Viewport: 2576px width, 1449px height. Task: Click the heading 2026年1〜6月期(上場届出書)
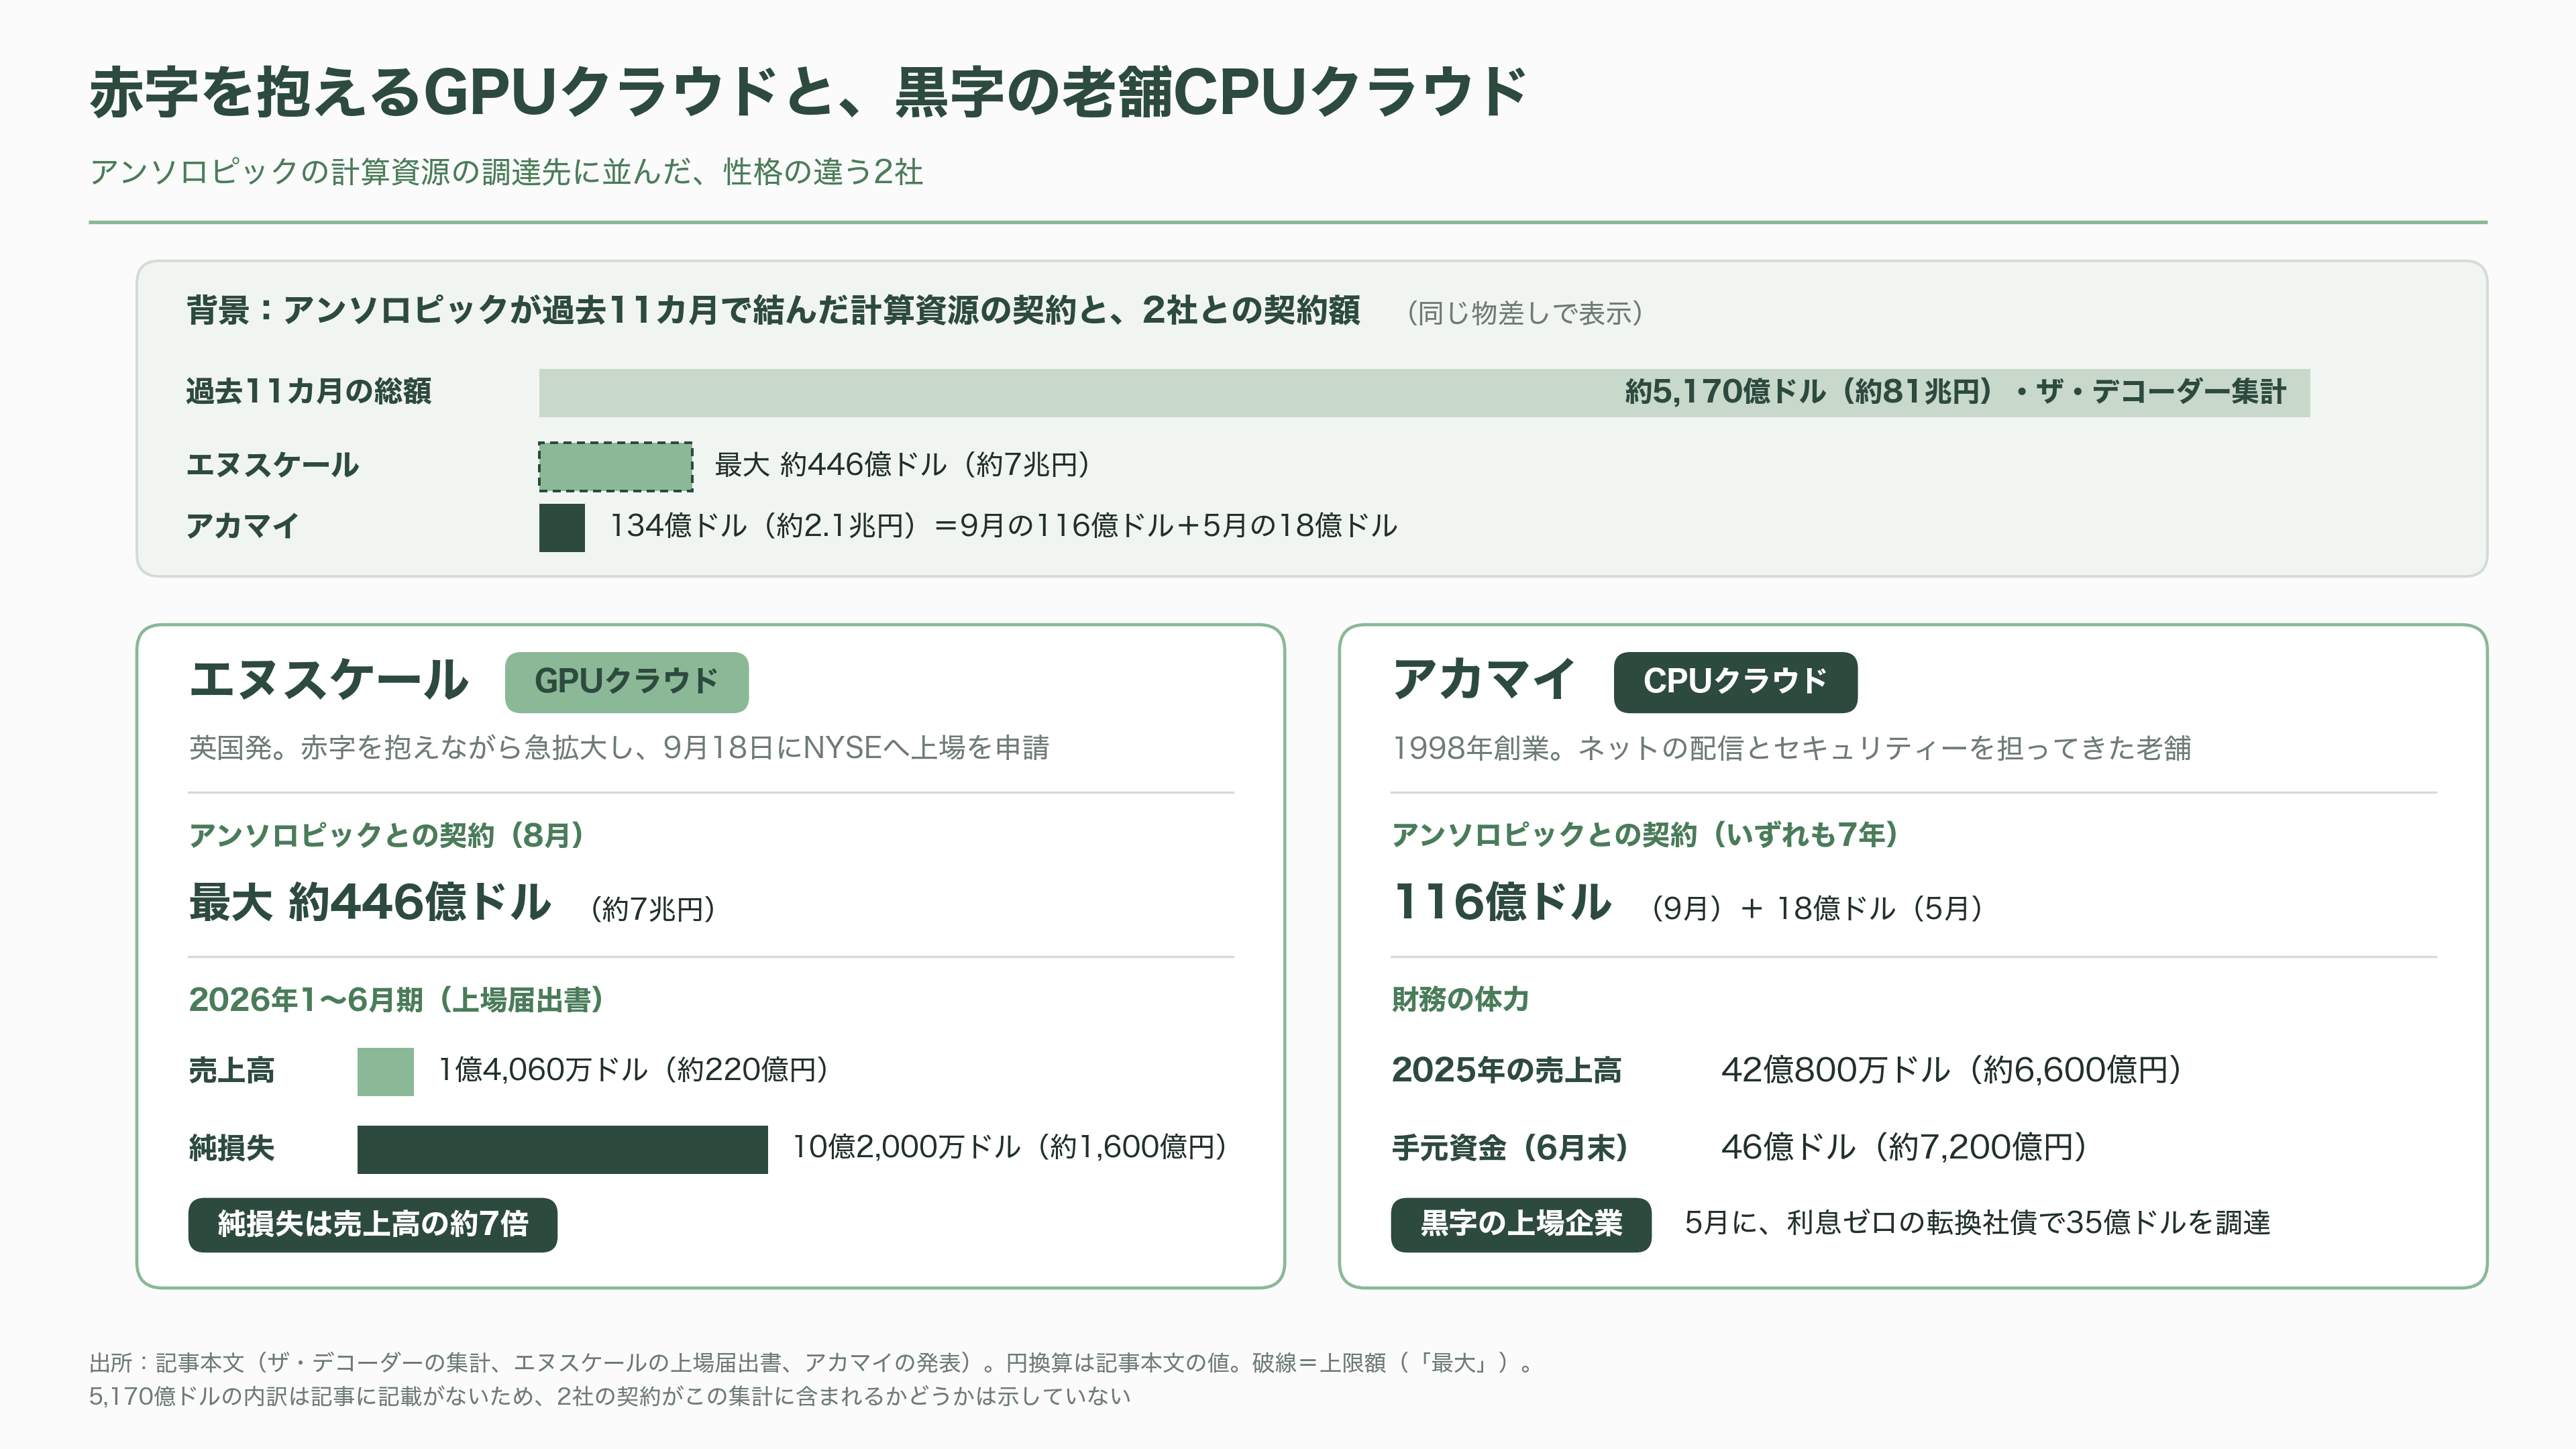tap(397, 1000)
